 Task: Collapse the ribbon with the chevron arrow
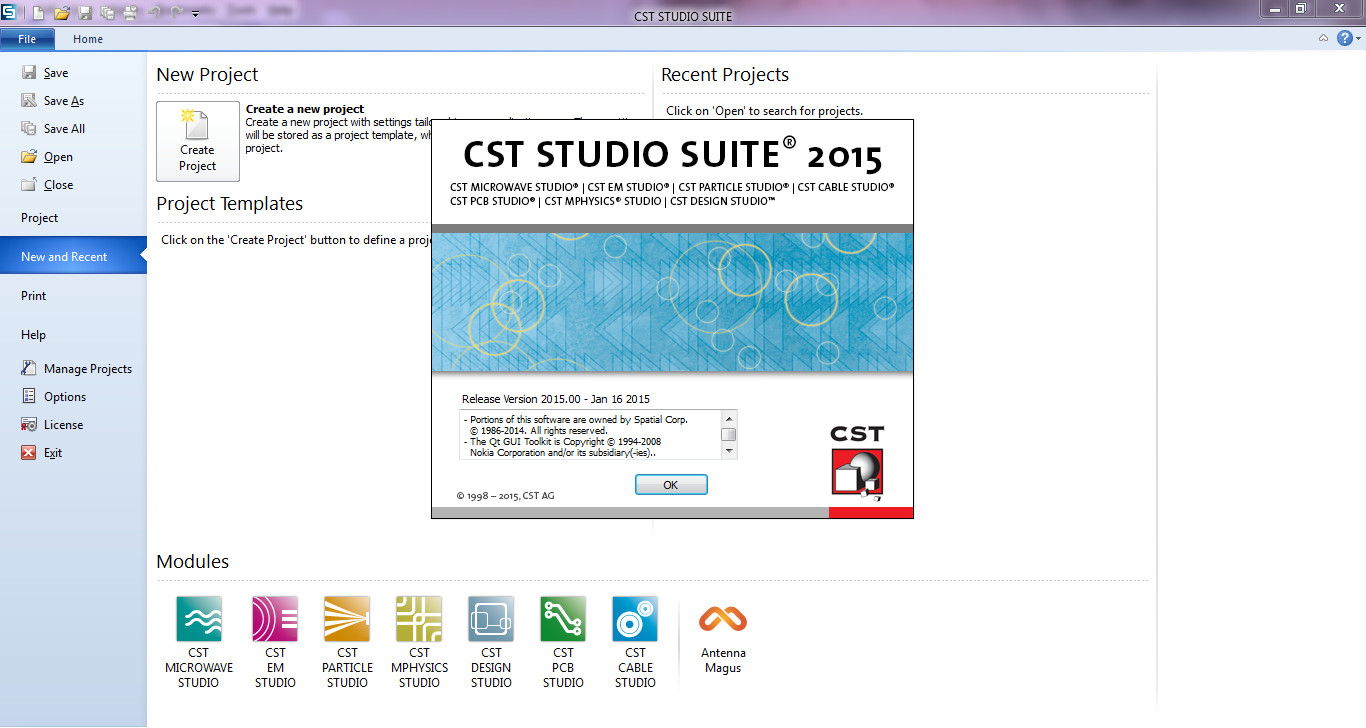tap(1323, 38)
